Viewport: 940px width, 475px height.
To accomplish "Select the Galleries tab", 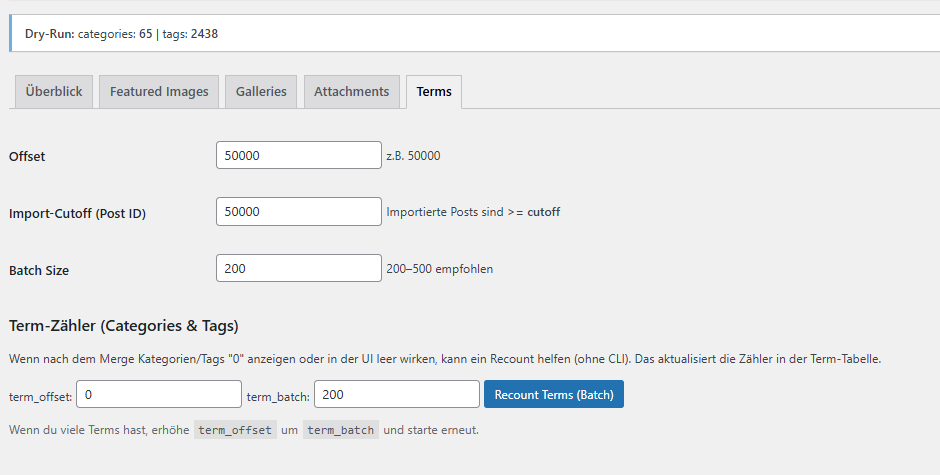I will click(x=261, y=91).
